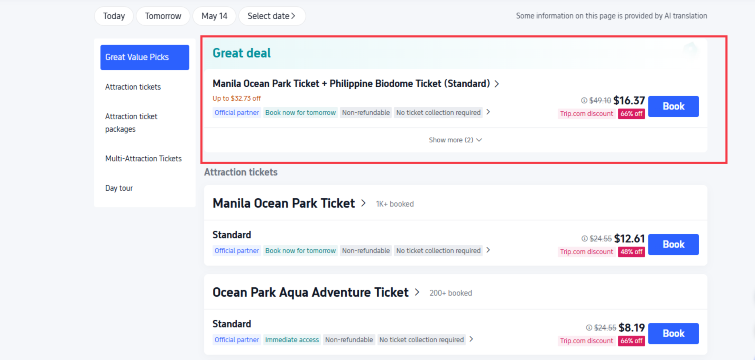Click Trip.com discount label for $16.37 deal

[586, 114]
